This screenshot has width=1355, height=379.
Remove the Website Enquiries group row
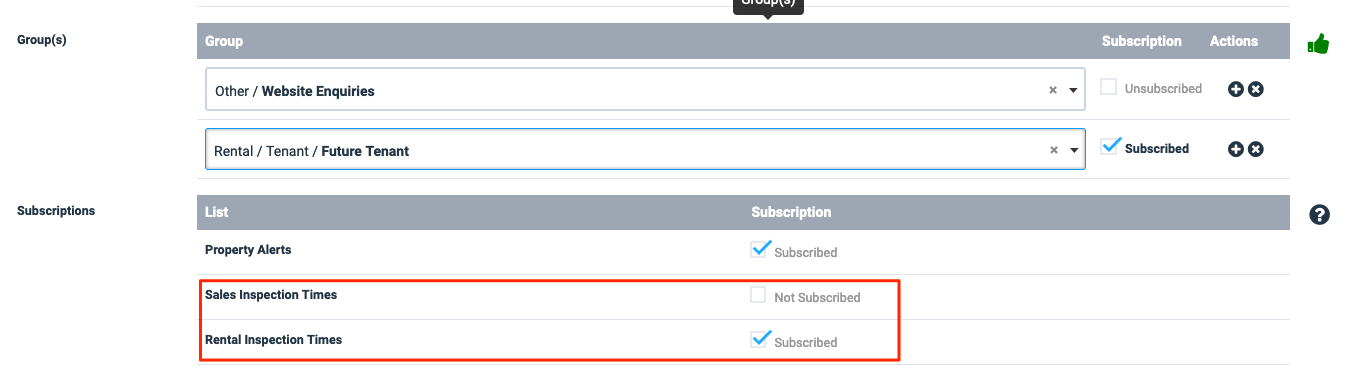tap(1256, 89)
